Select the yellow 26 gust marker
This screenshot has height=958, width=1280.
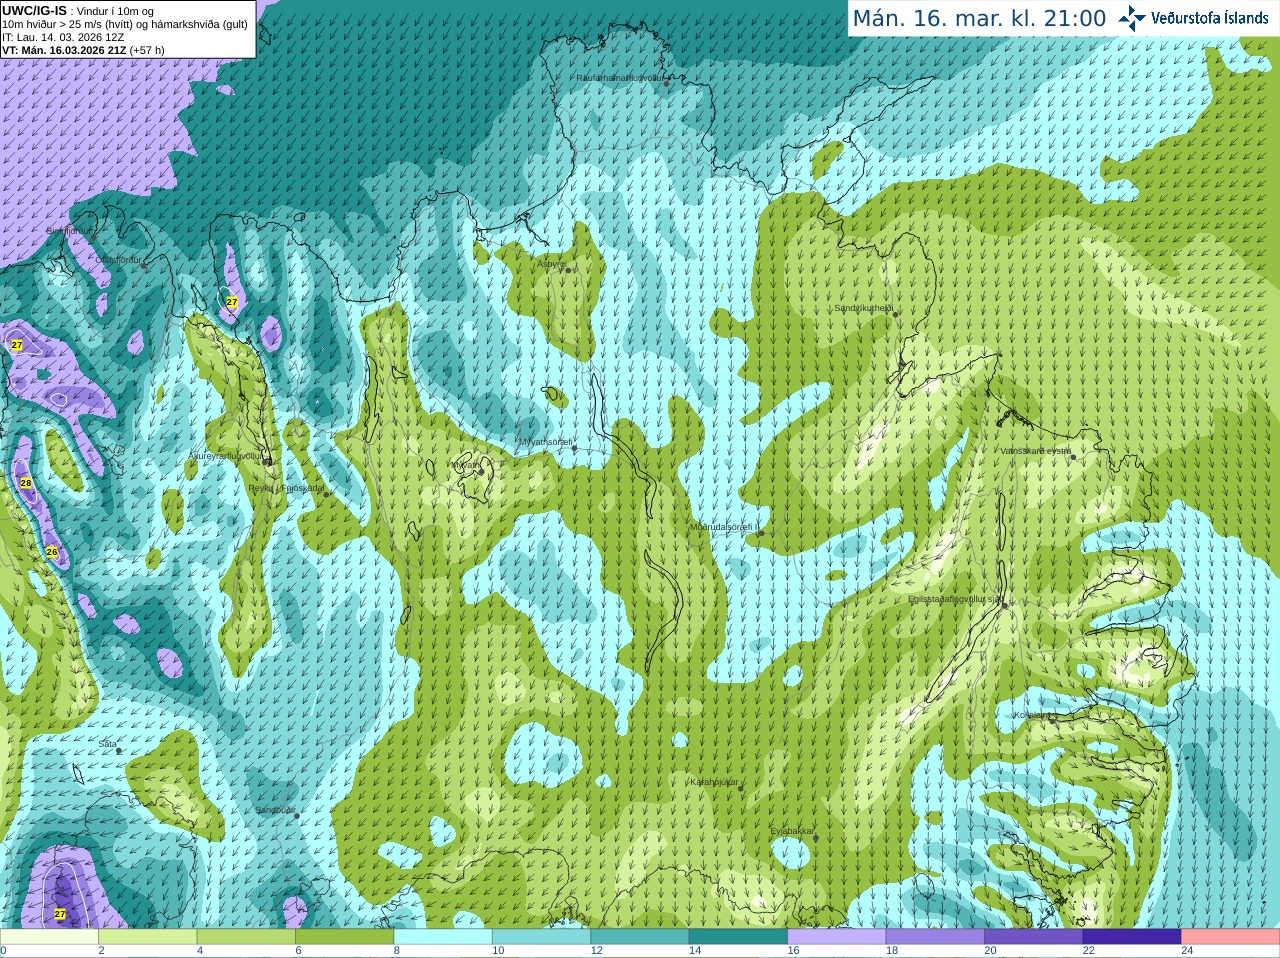(x=52, y=551)
